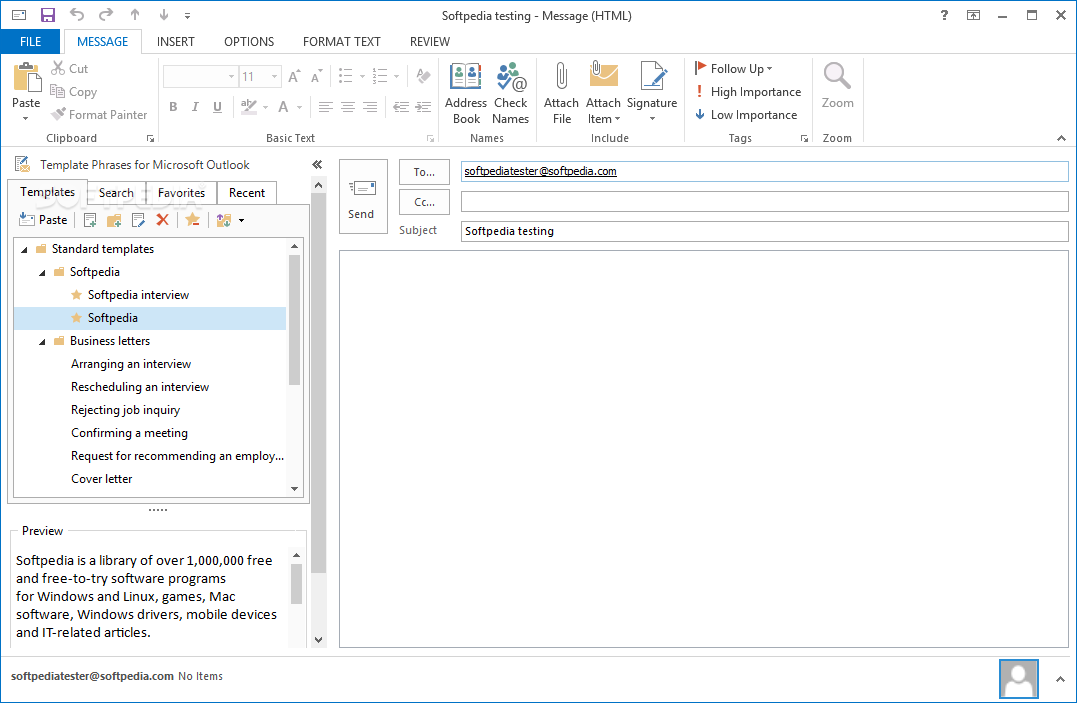Collapse Template Phrases pane with double chevron
This screenshot has width=1077, height=703.
pyautogui.click(x=317, y=164)
